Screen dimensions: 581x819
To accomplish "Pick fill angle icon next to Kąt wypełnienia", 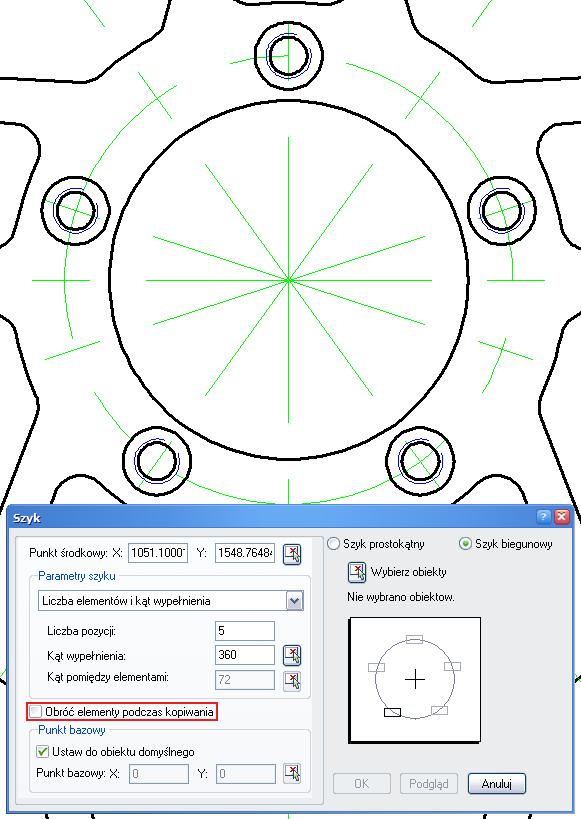I will tap(292, 655).
